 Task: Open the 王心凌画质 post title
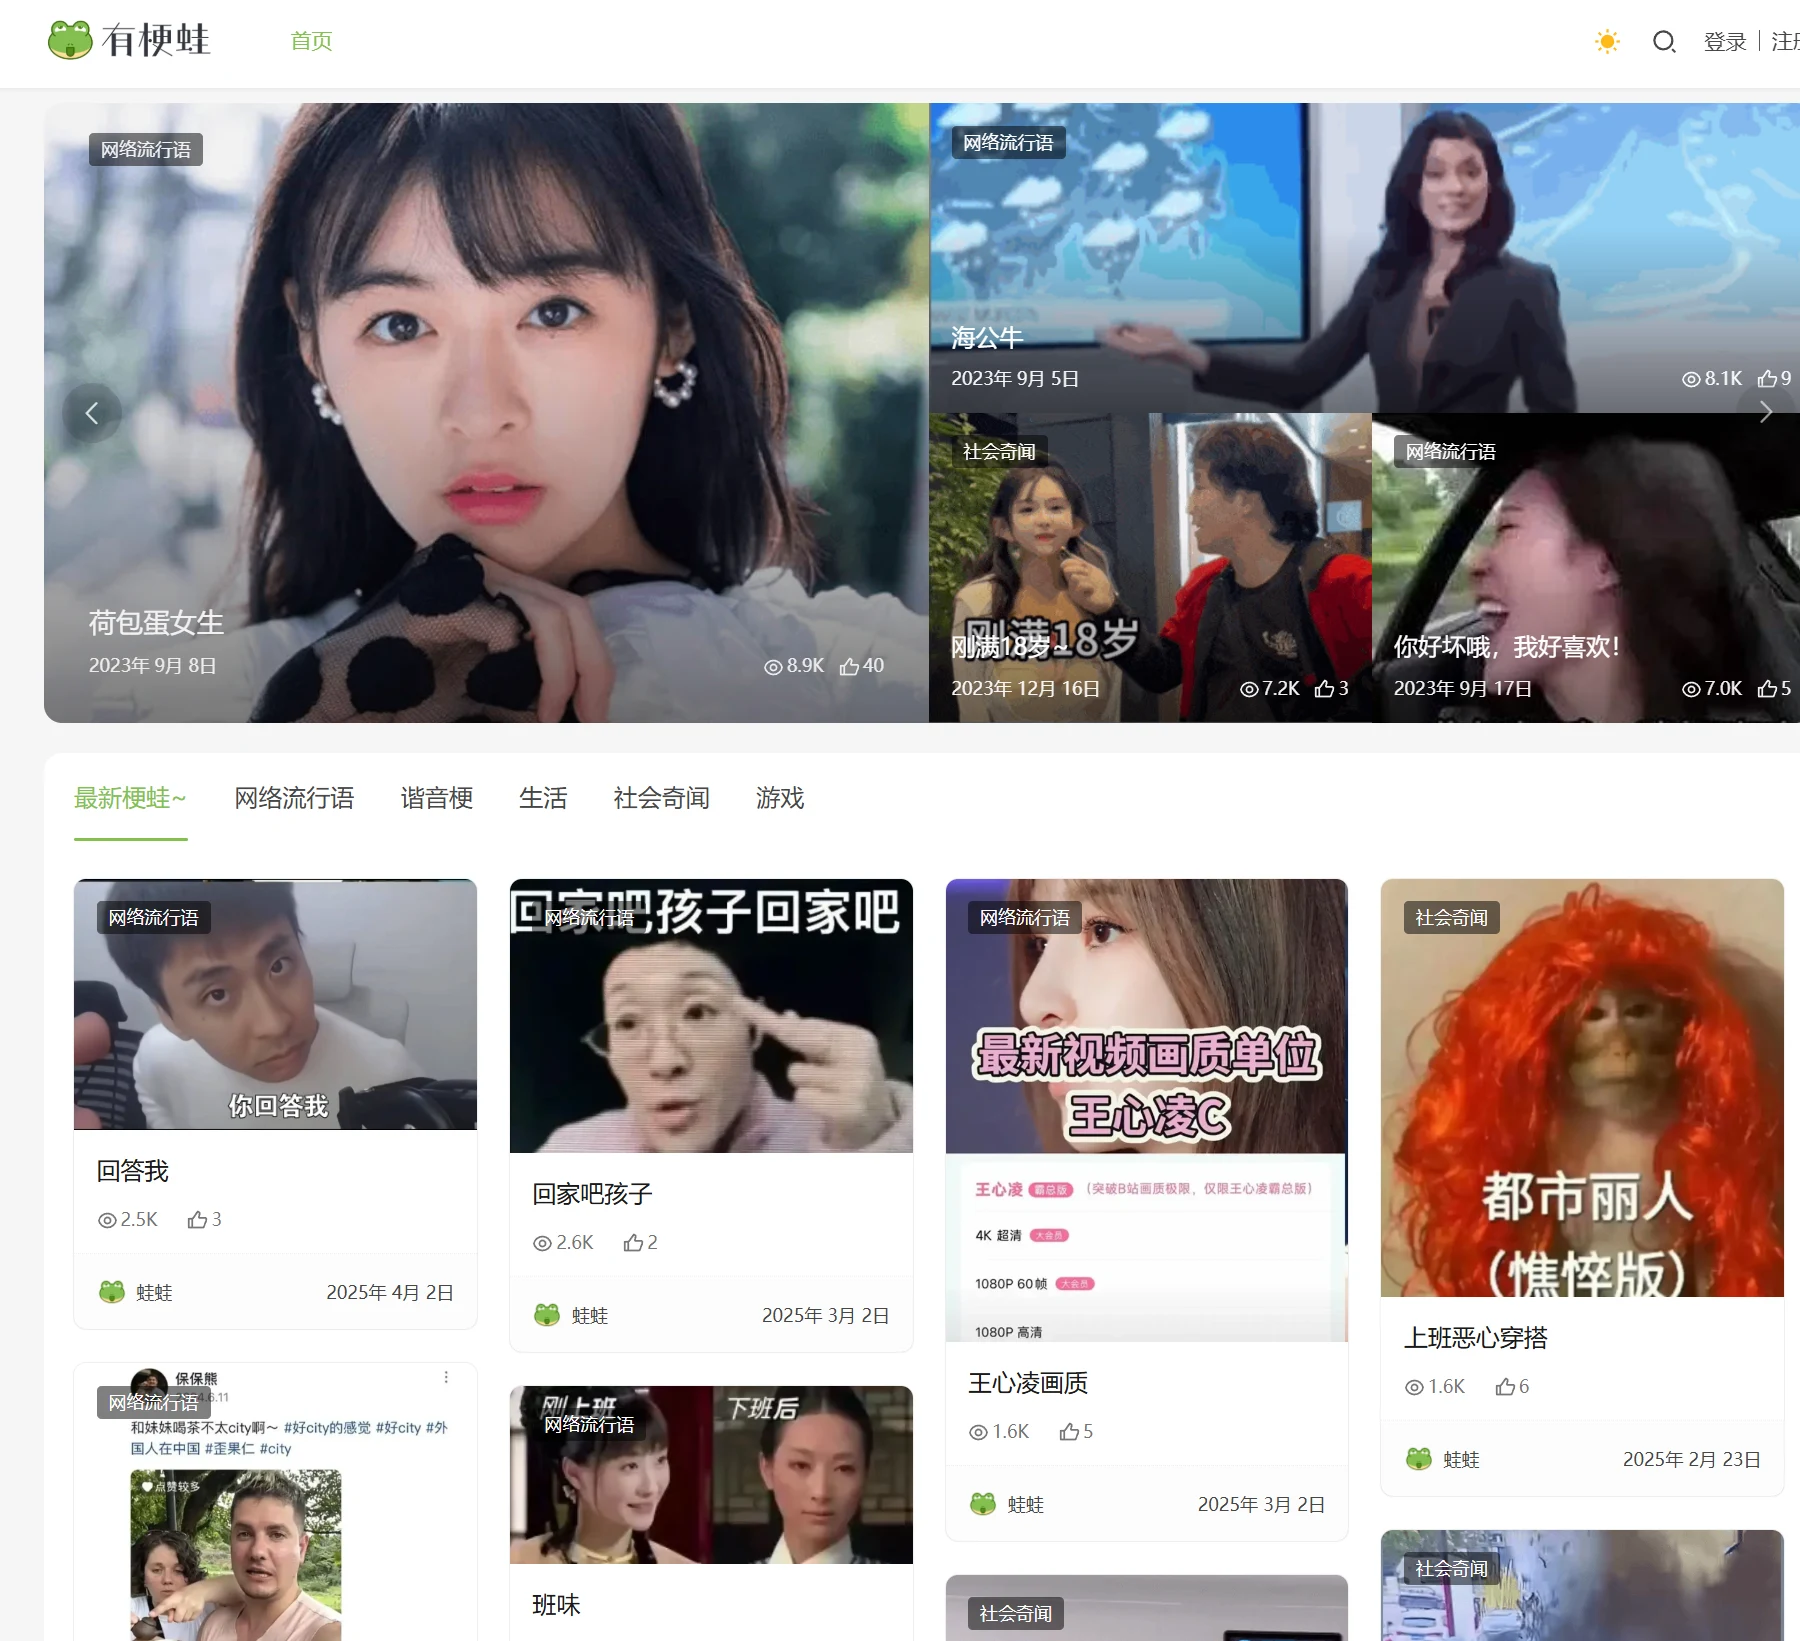(1028, 1383)
